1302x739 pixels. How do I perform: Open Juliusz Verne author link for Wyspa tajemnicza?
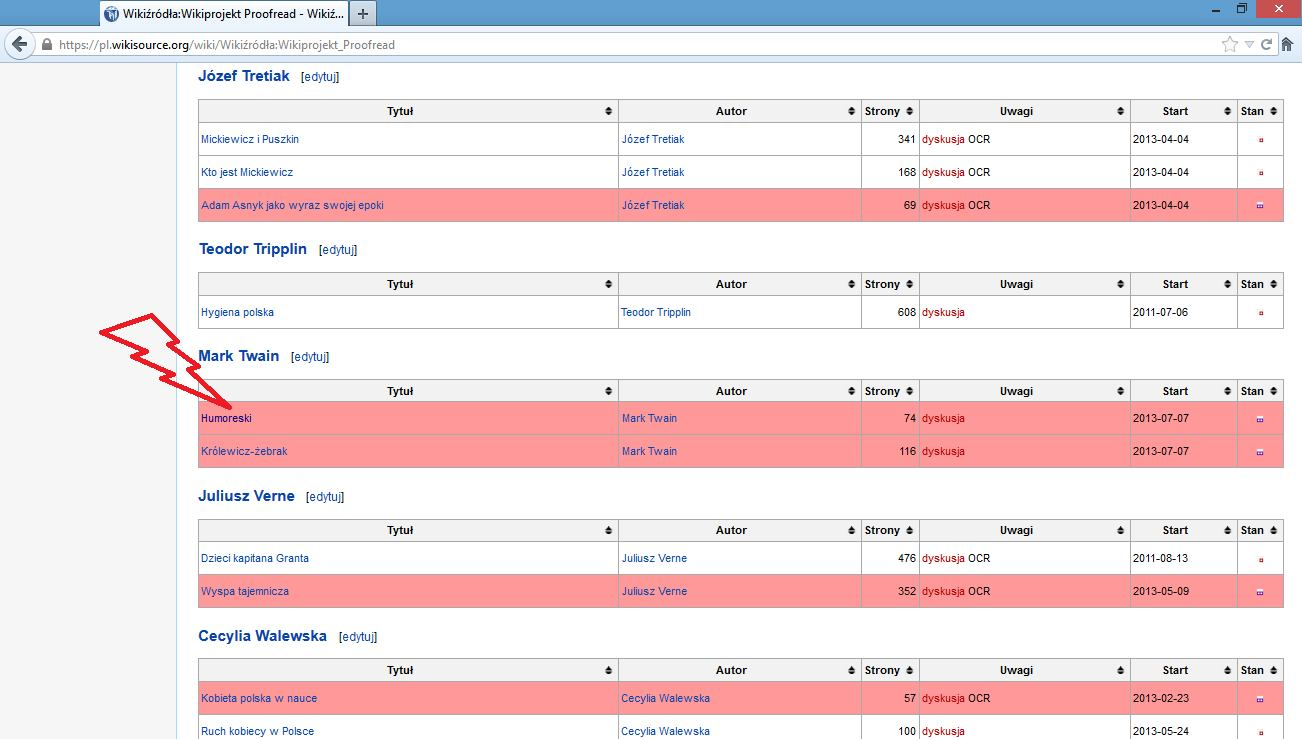pyautogui.click(x=654, y=591)
